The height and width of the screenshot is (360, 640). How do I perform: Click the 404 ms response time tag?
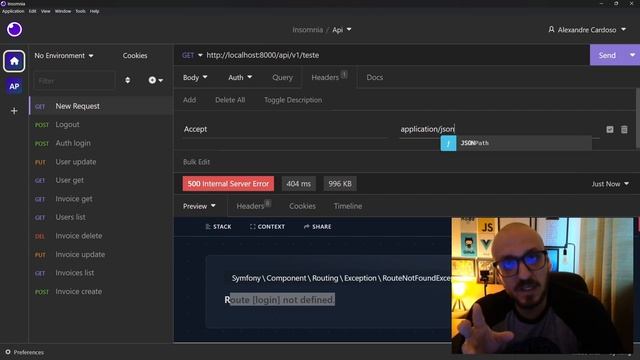(x=298, y=184)
